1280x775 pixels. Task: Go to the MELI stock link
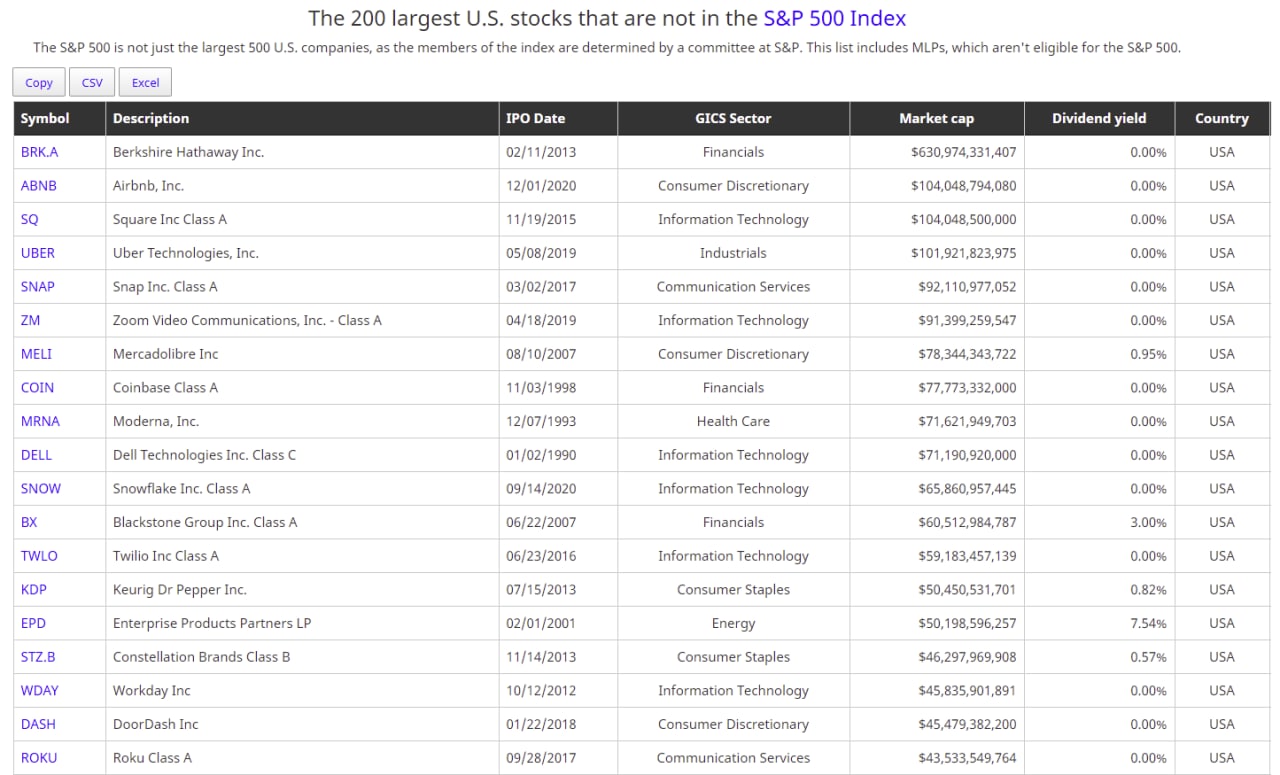pyautogui.click(x=36, y=354)
